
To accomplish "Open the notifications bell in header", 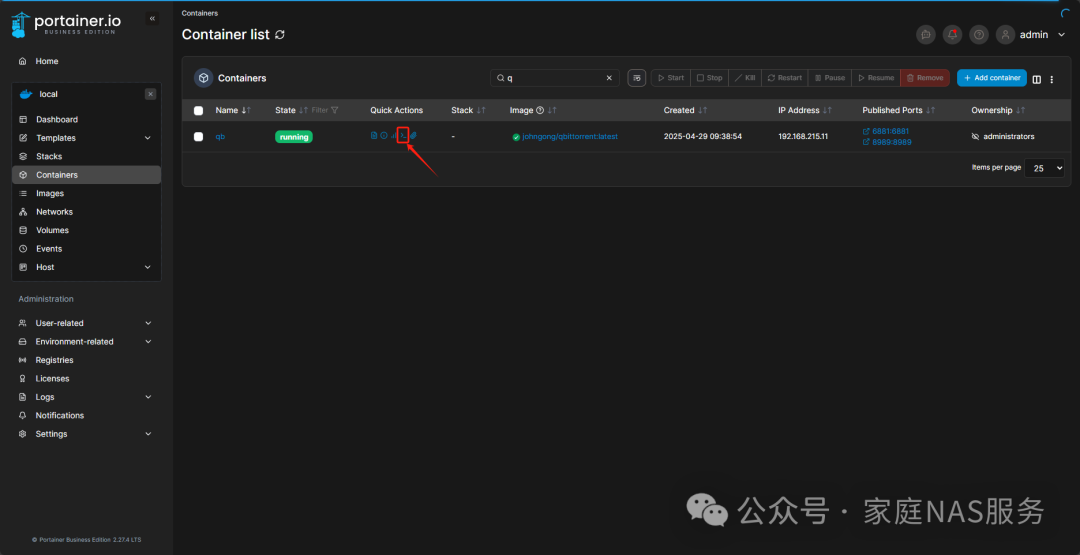I will click(x=952, y=34).
